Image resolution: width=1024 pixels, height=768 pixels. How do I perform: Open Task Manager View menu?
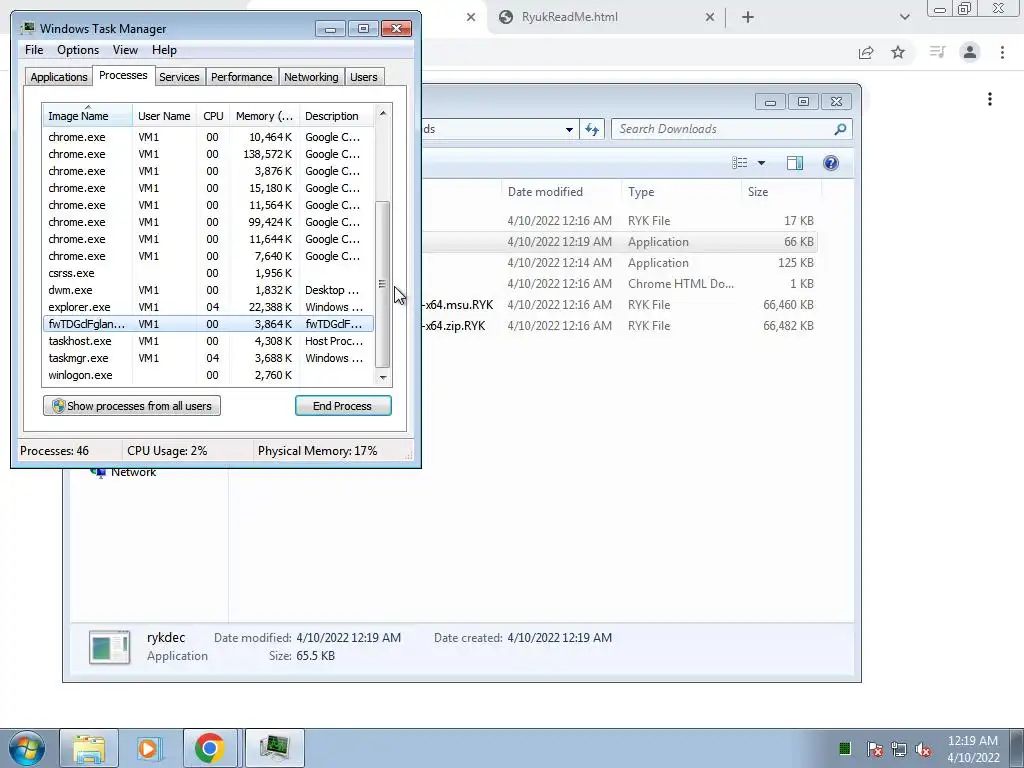coord(125,50)
